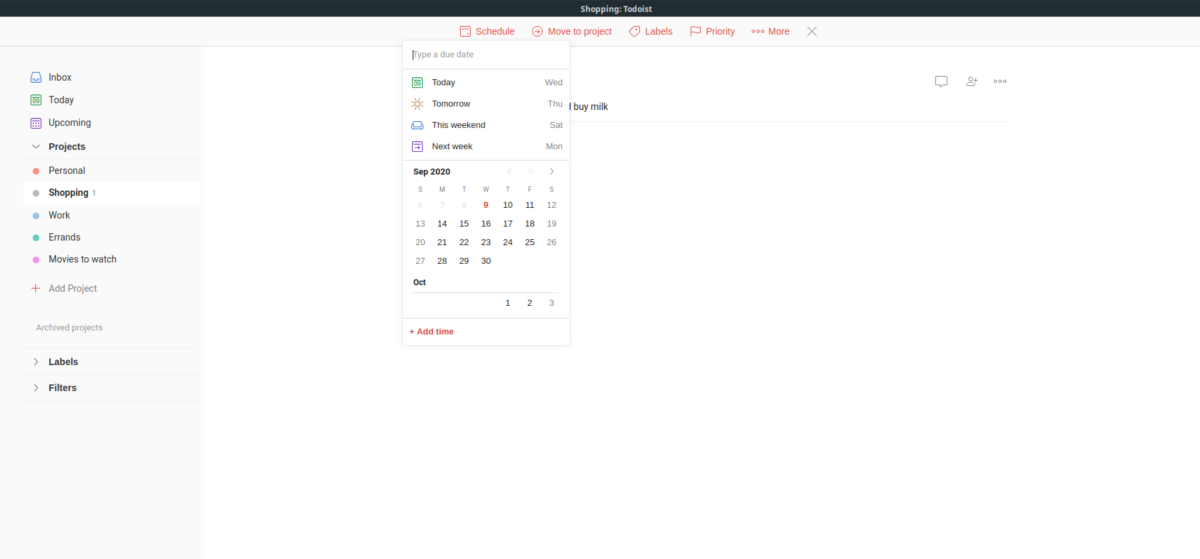Click the Labels section heading text
The image size is (1200, 559).
click(63, 362)
